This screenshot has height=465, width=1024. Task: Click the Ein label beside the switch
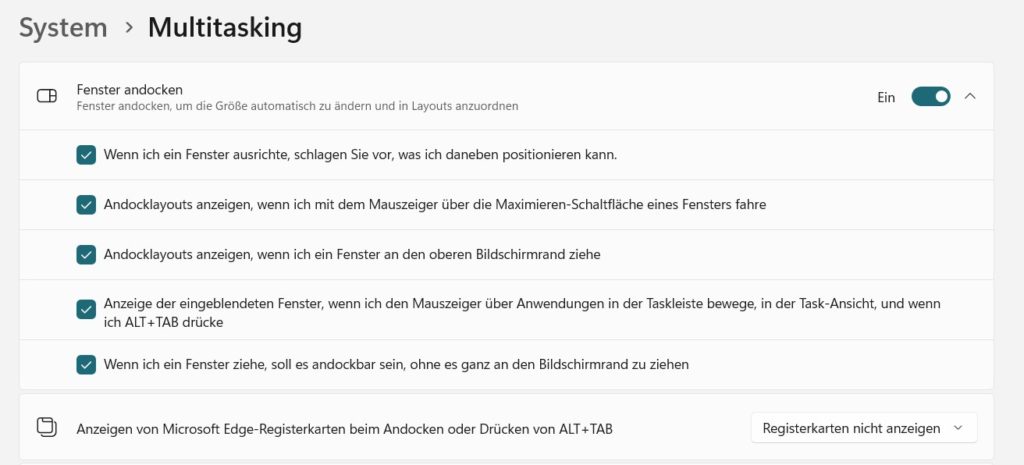[886, 97]
